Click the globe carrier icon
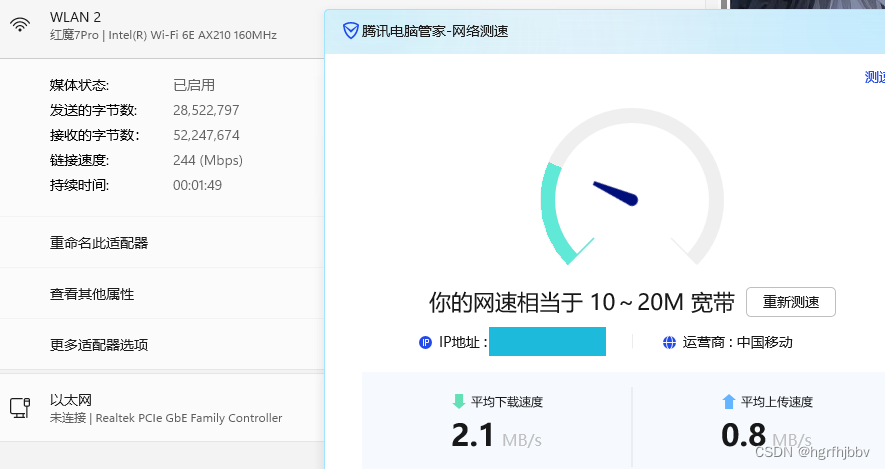 669,343
